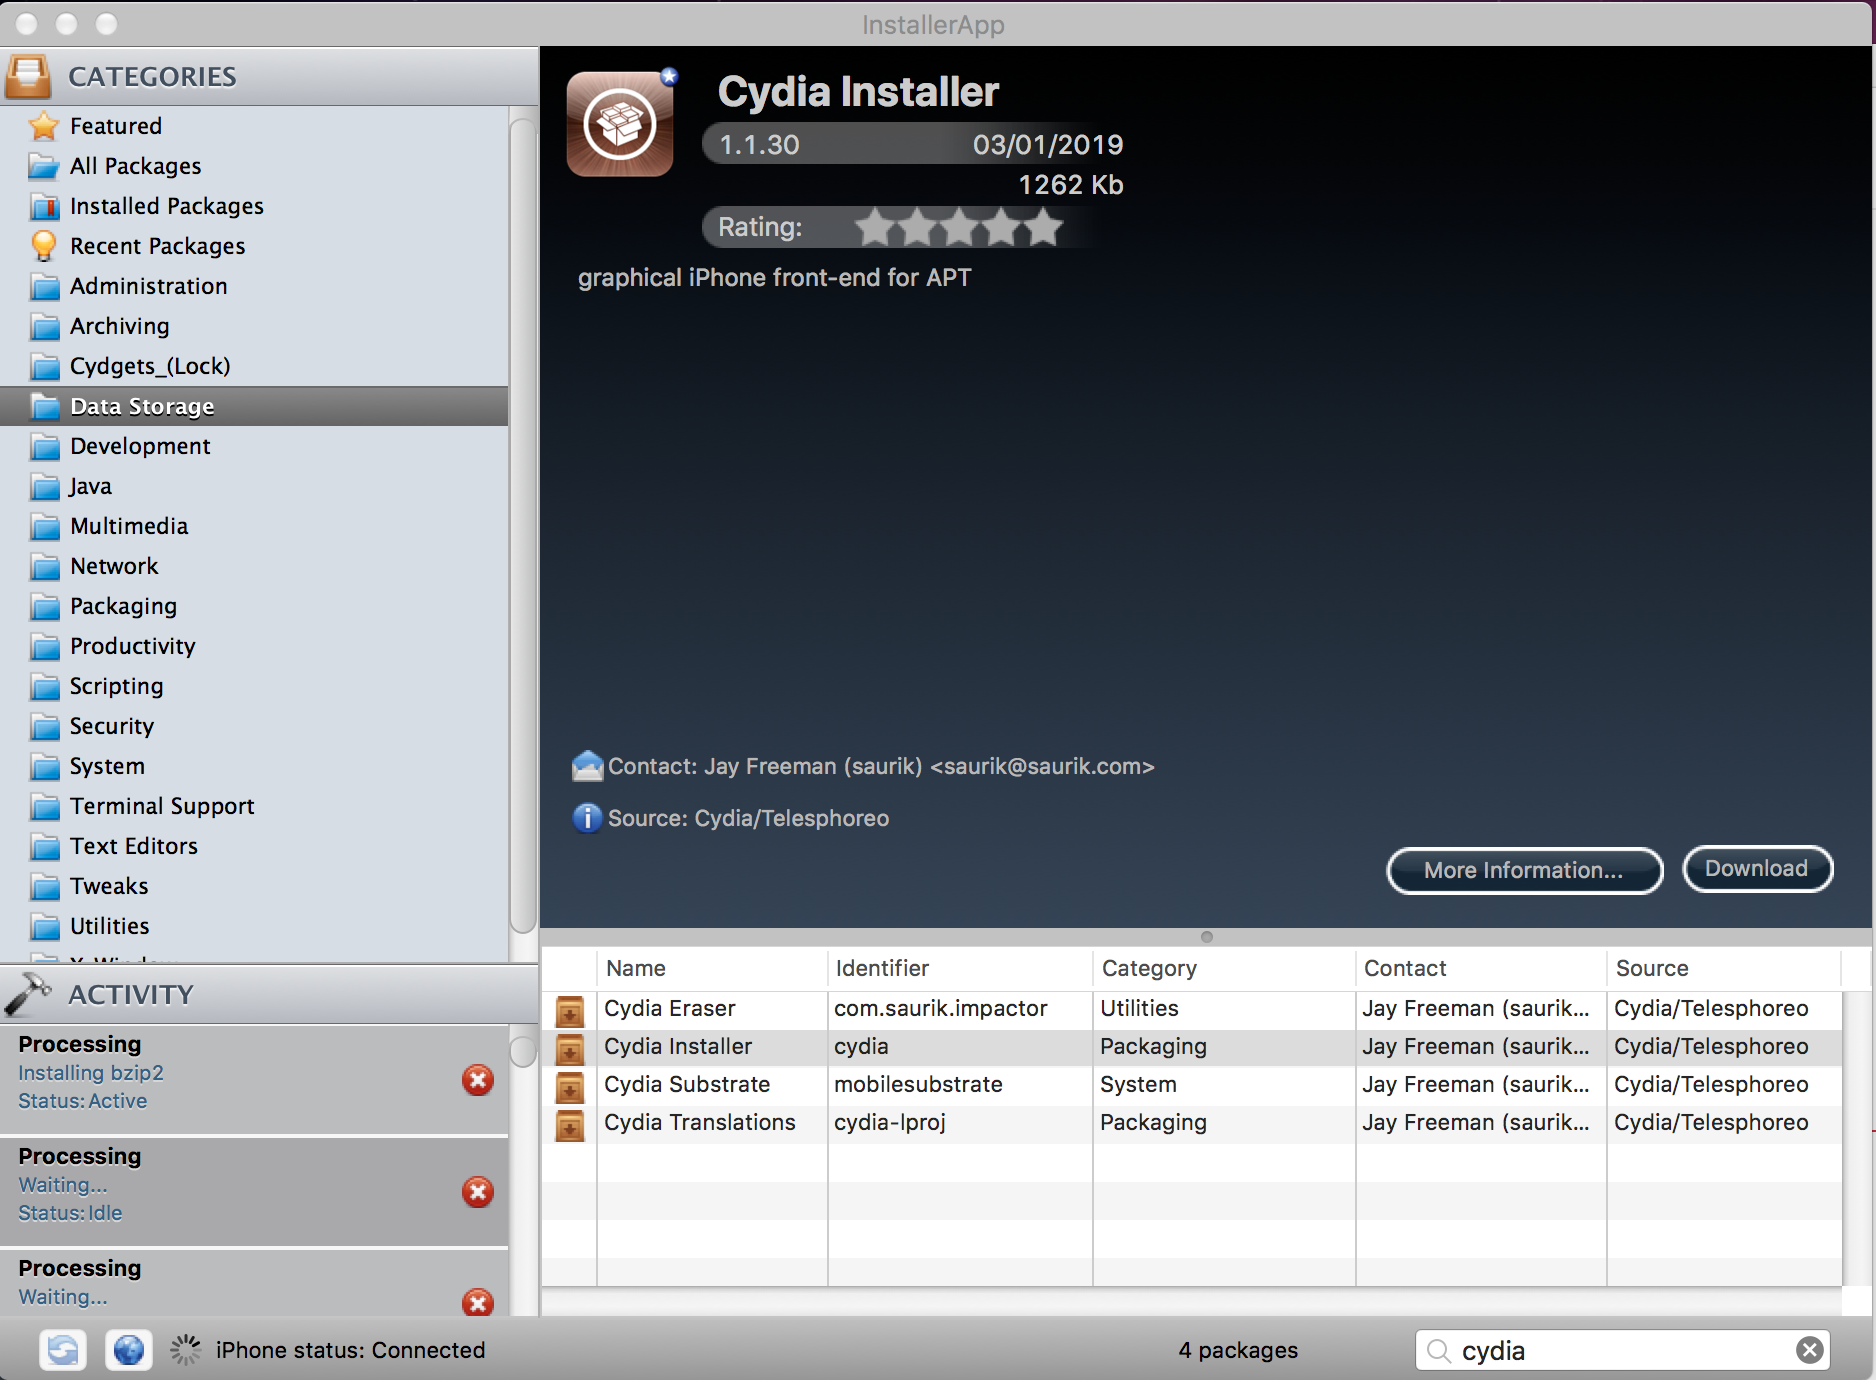This screenshot has width=1876, height=1380.
Task: Sort packages by Source column
Action: click(x=1724, y=968)
